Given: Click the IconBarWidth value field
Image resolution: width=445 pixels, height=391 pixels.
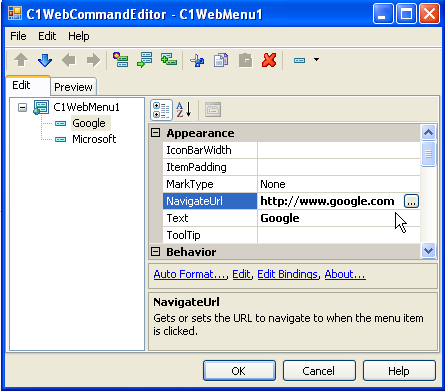Looking at the screenshot, I should (339, 150).
